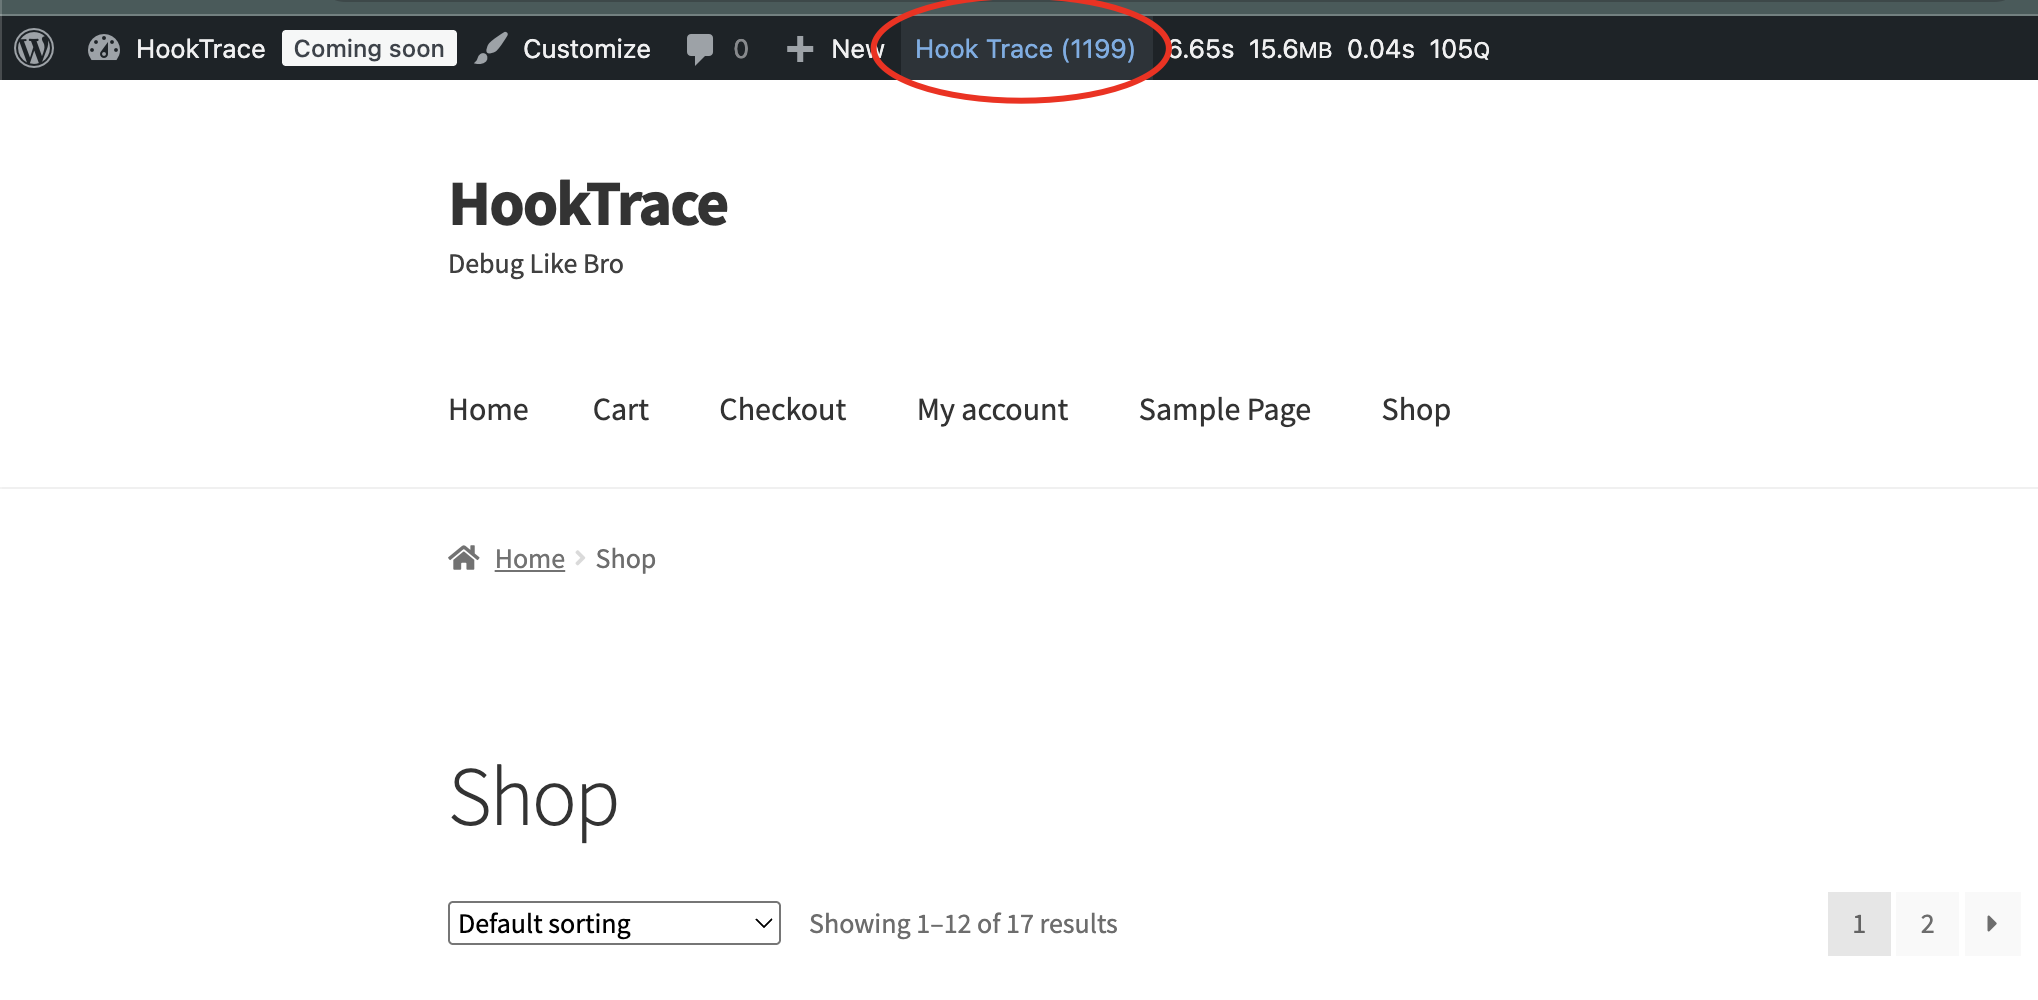Image resolution: width=2038 pixels, height=1000 pixels.
Task: Go to the Checkout page
Action: click(x=782, y=409)
